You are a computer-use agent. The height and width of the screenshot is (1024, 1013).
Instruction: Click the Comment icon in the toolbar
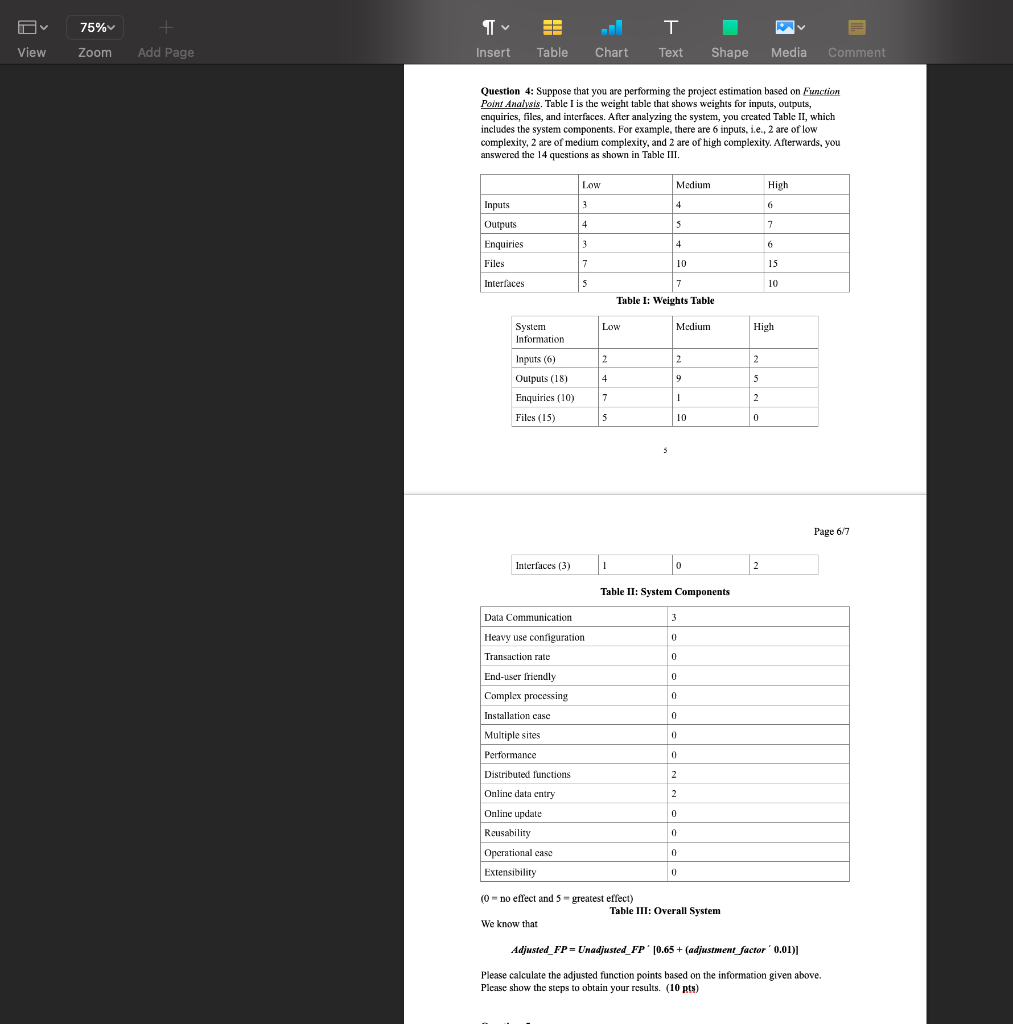(x=856, y=26)
